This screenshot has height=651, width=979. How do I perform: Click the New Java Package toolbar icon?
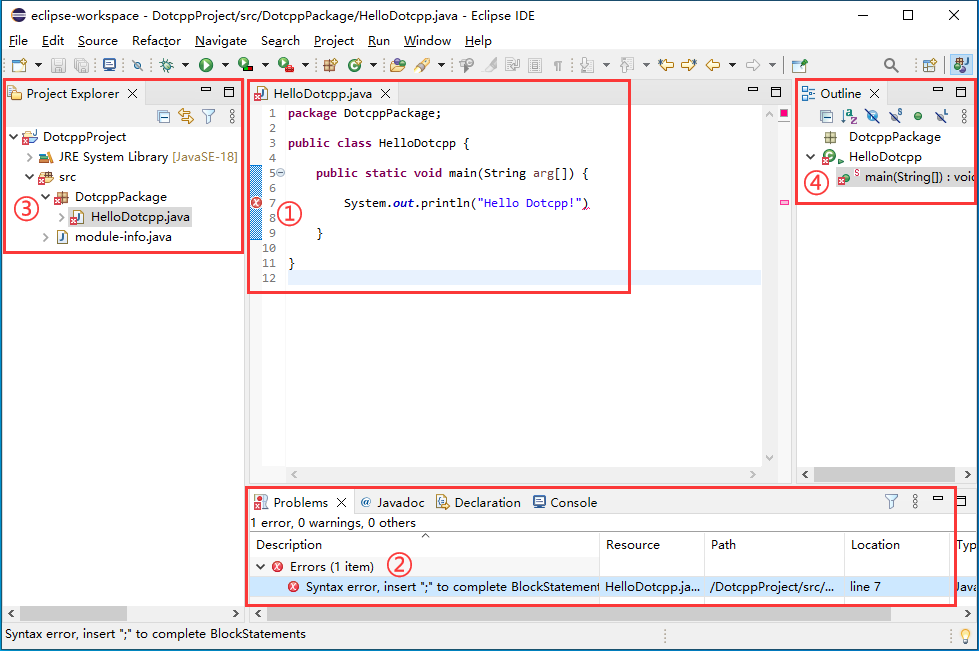330,65
